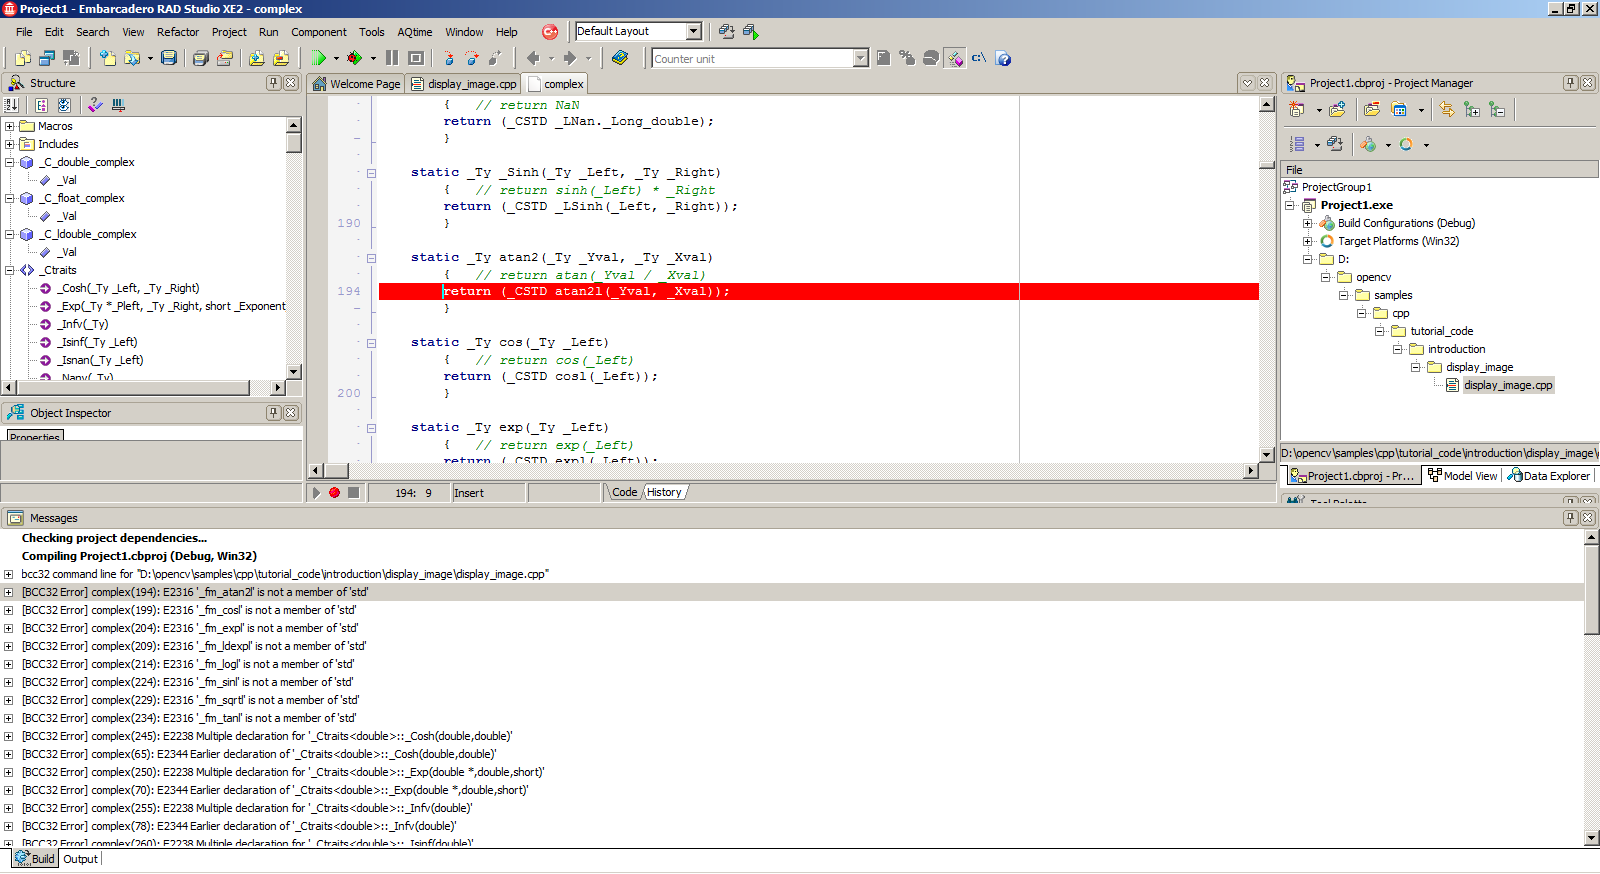The width and height of the screenshot is (1600, 874).
Task: Click the Save Desktop layout icon
Action: click(x=727, y=32)
